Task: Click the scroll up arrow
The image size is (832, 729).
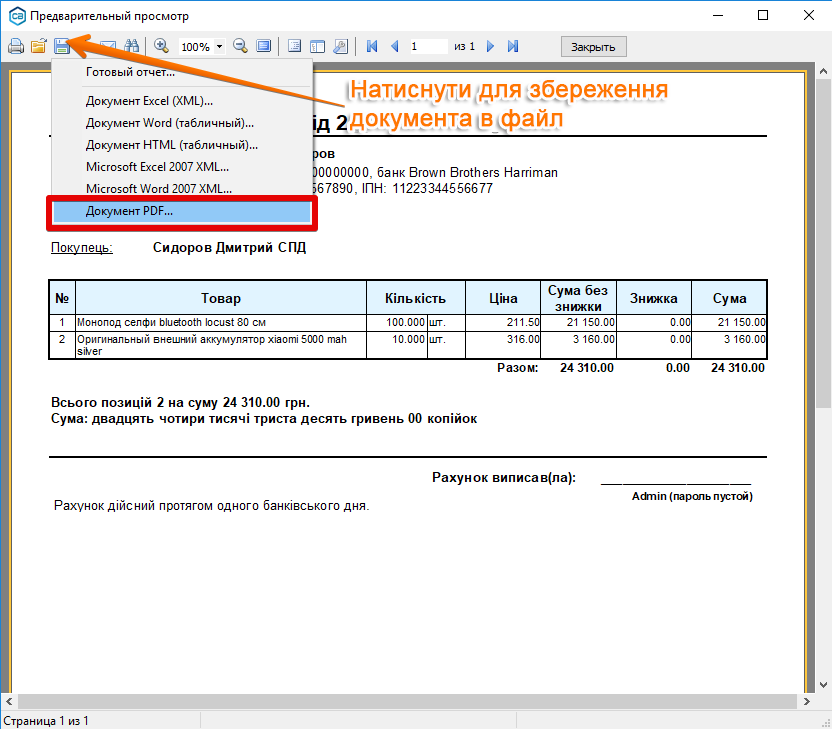Action: click(x=823, y=71)
